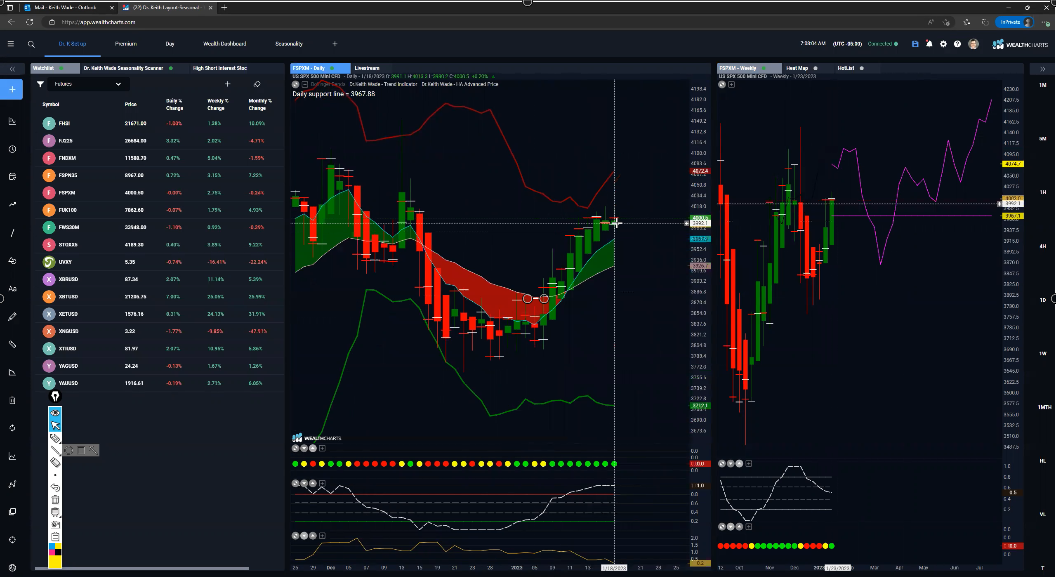
Task: Sort by Daily % Change column header
Action: 174,104
